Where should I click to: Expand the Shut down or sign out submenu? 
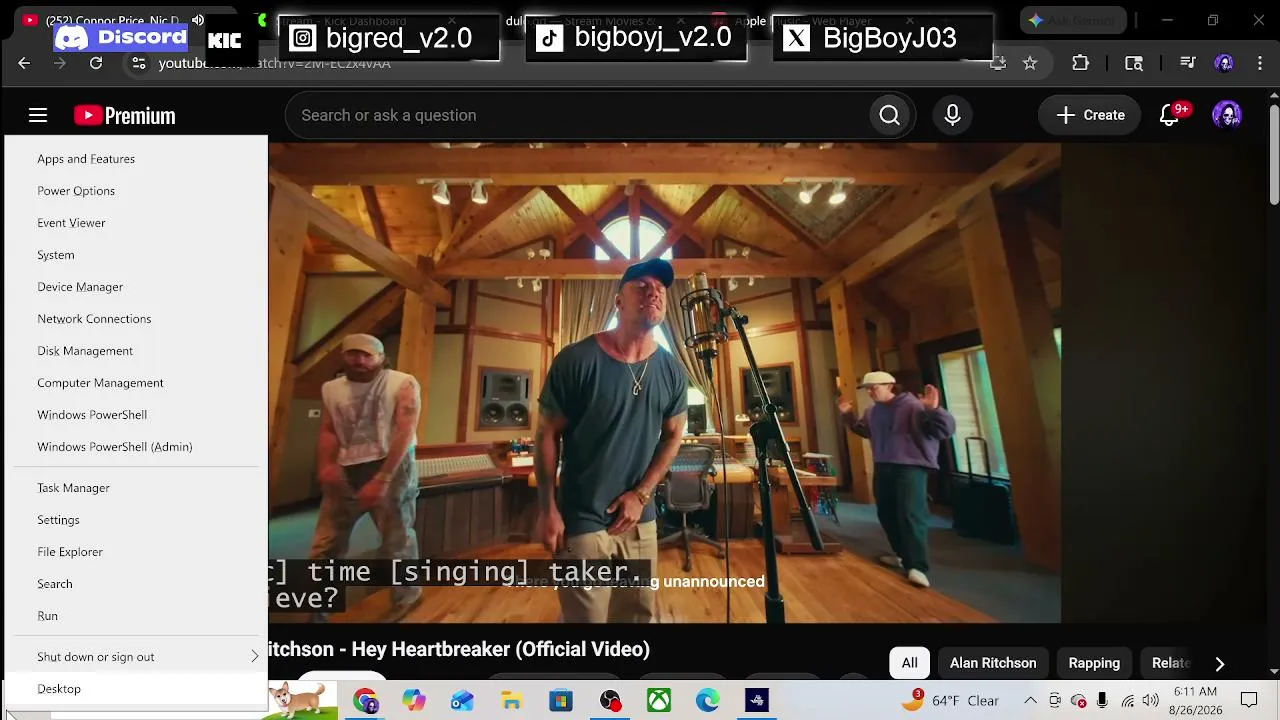pyautogui.click(x=137, y=657)
